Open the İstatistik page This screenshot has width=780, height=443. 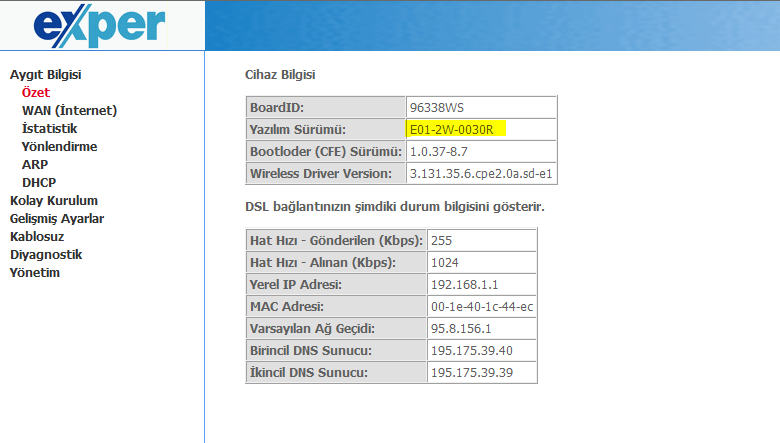coord(50,128)
